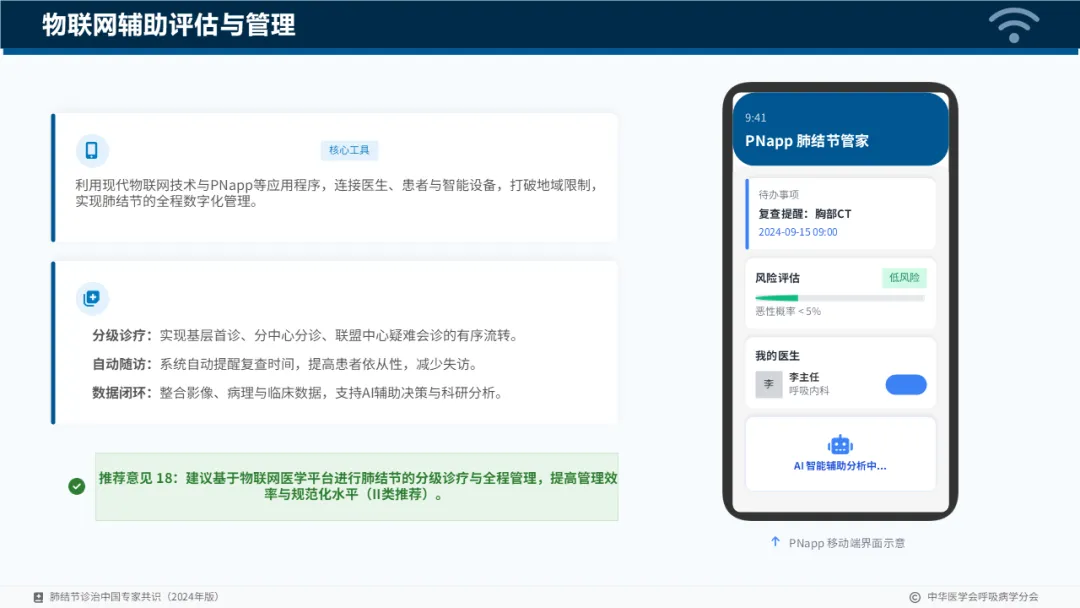
Task: Click the 推荐意见 18 green recommendation box
Action: tap(357, 486)
